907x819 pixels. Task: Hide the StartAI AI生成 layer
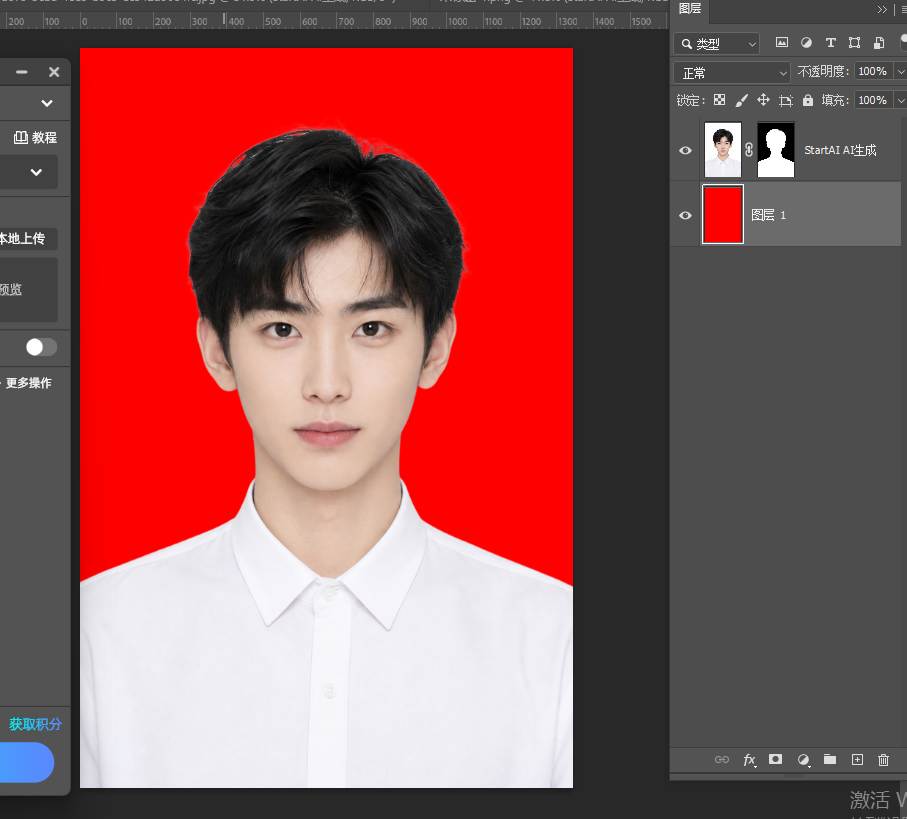pos(685,150)
